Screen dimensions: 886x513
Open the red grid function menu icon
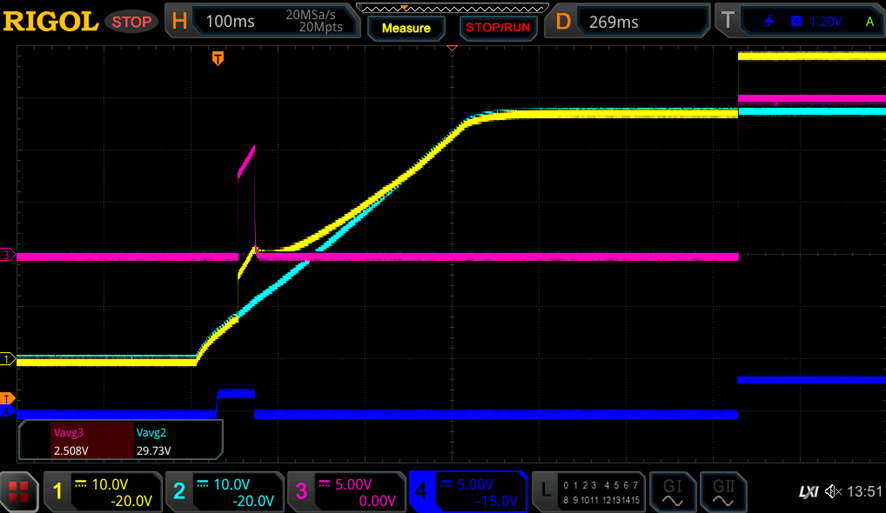point(18,491)
